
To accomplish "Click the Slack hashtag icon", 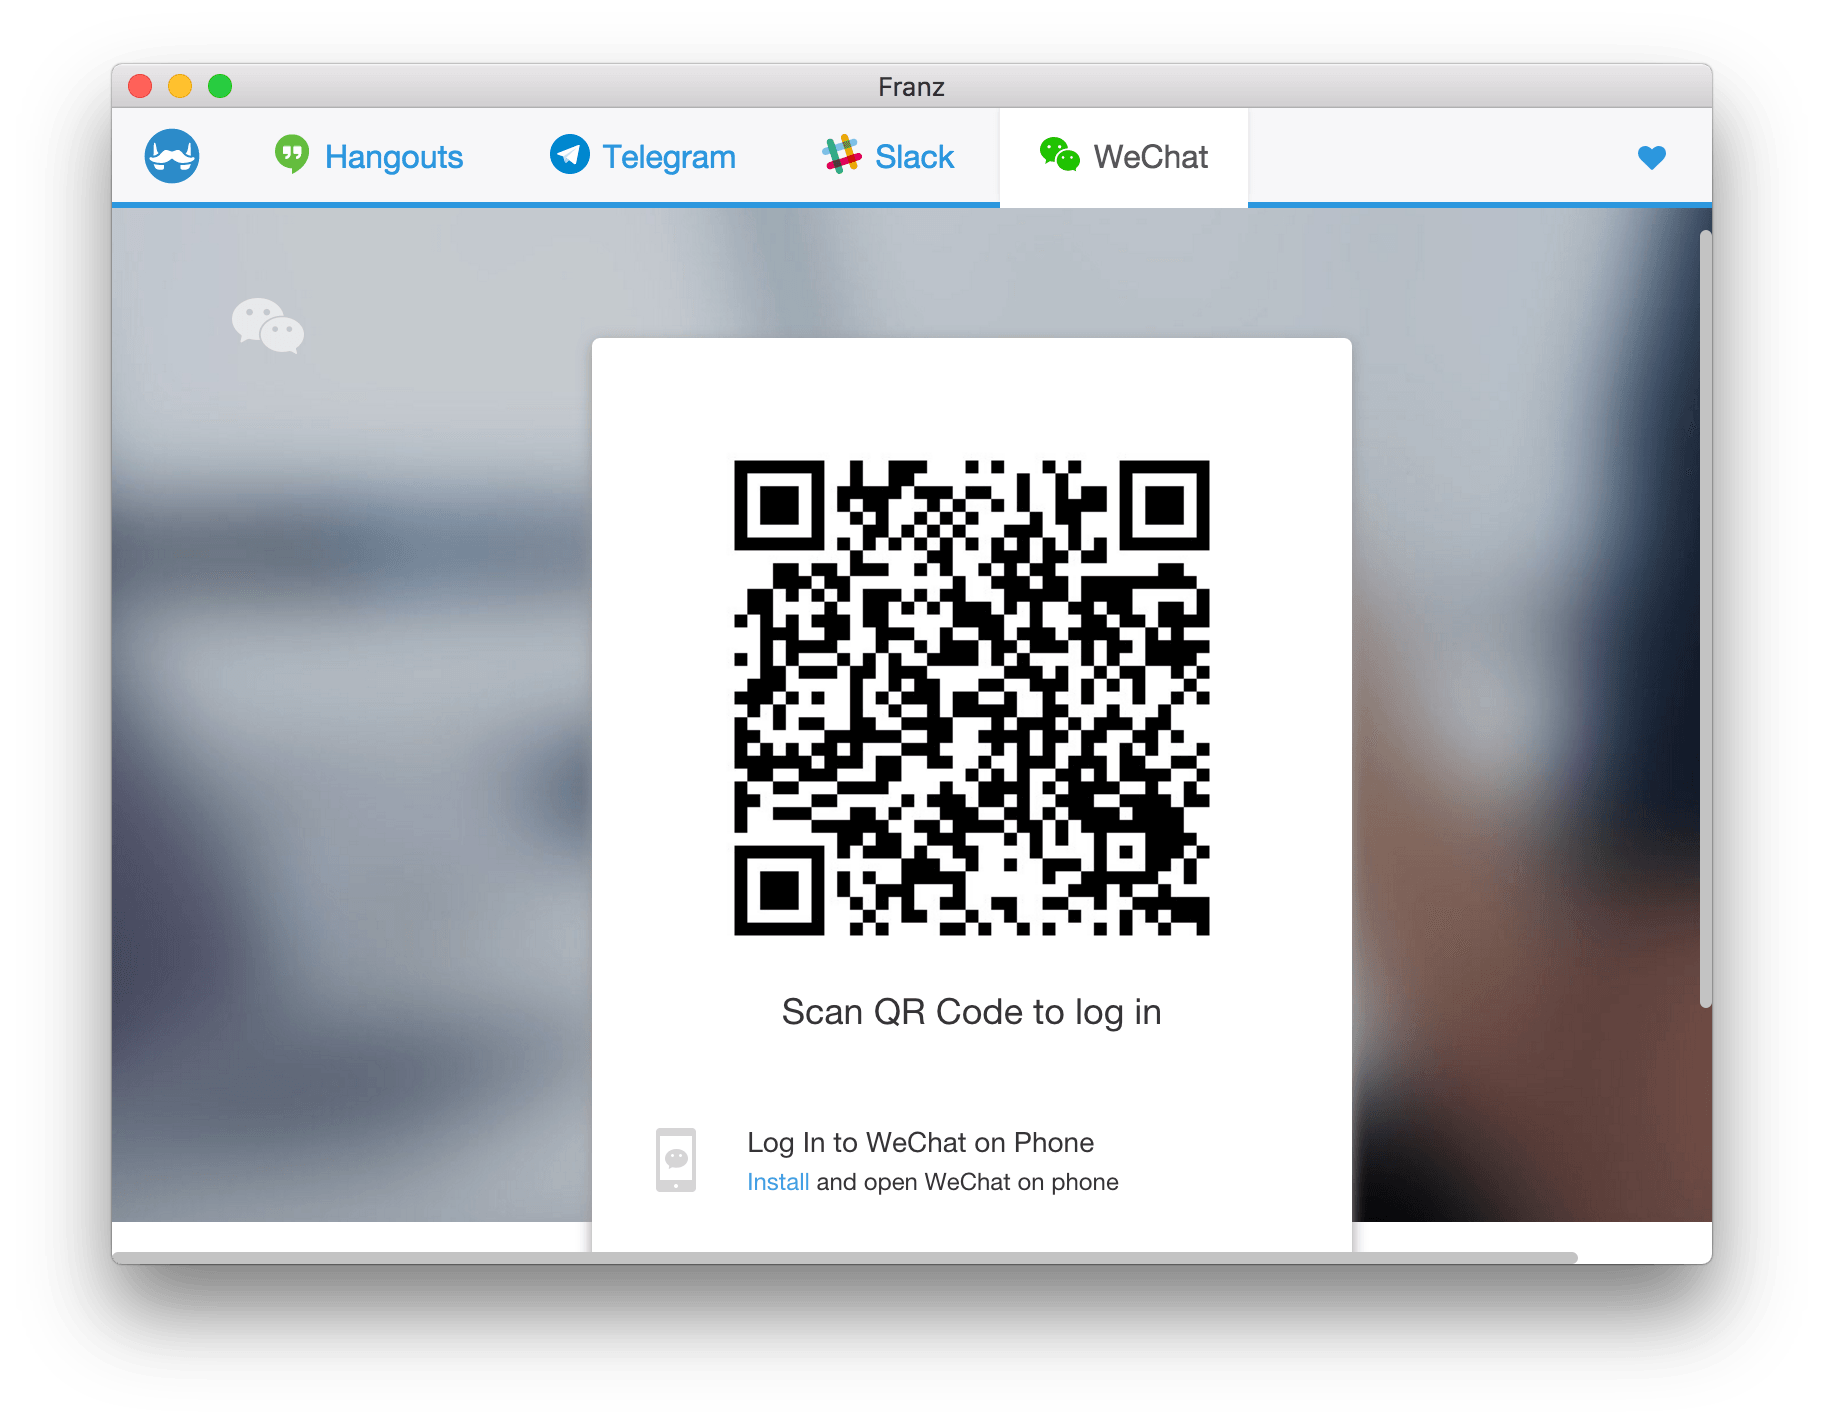I will pos(841,154).
